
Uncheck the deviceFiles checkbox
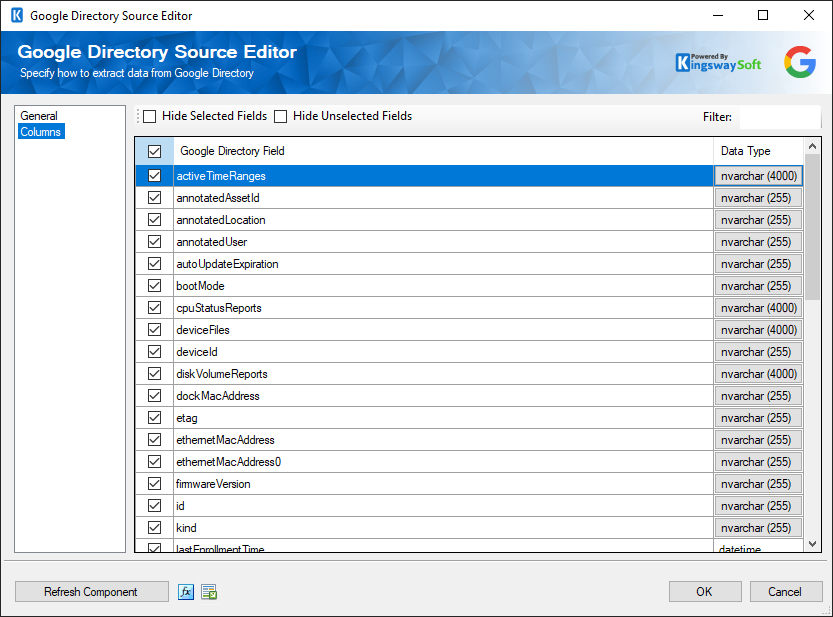(155, 329)
